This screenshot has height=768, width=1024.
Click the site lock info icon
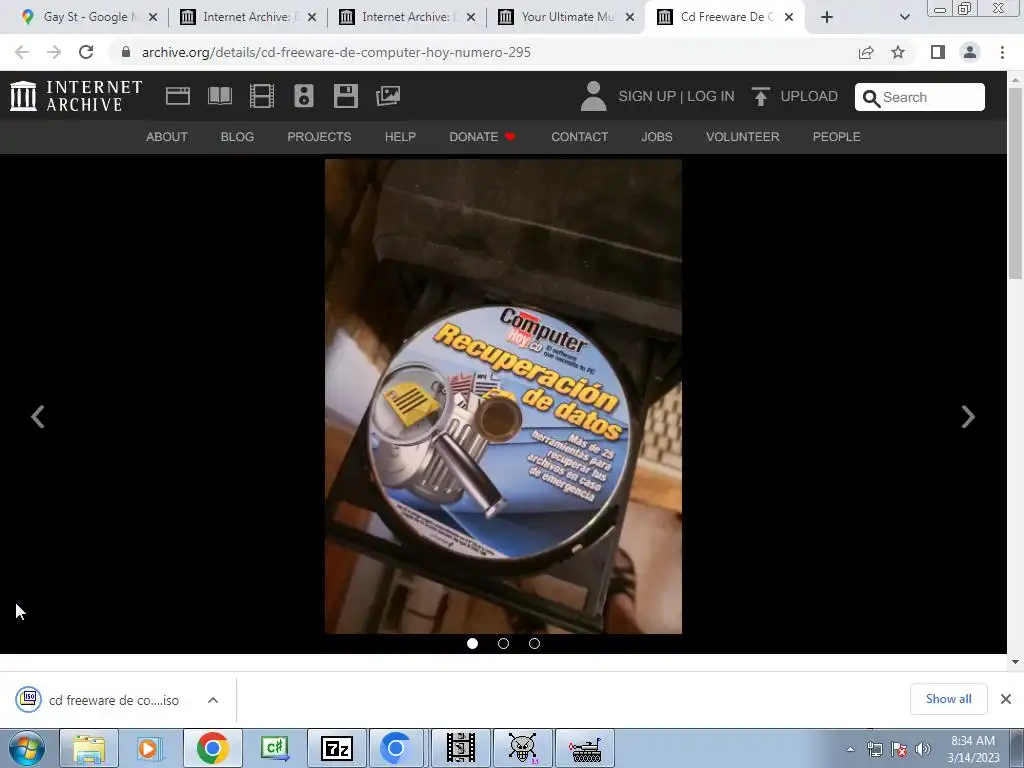[x=126, y=52]
